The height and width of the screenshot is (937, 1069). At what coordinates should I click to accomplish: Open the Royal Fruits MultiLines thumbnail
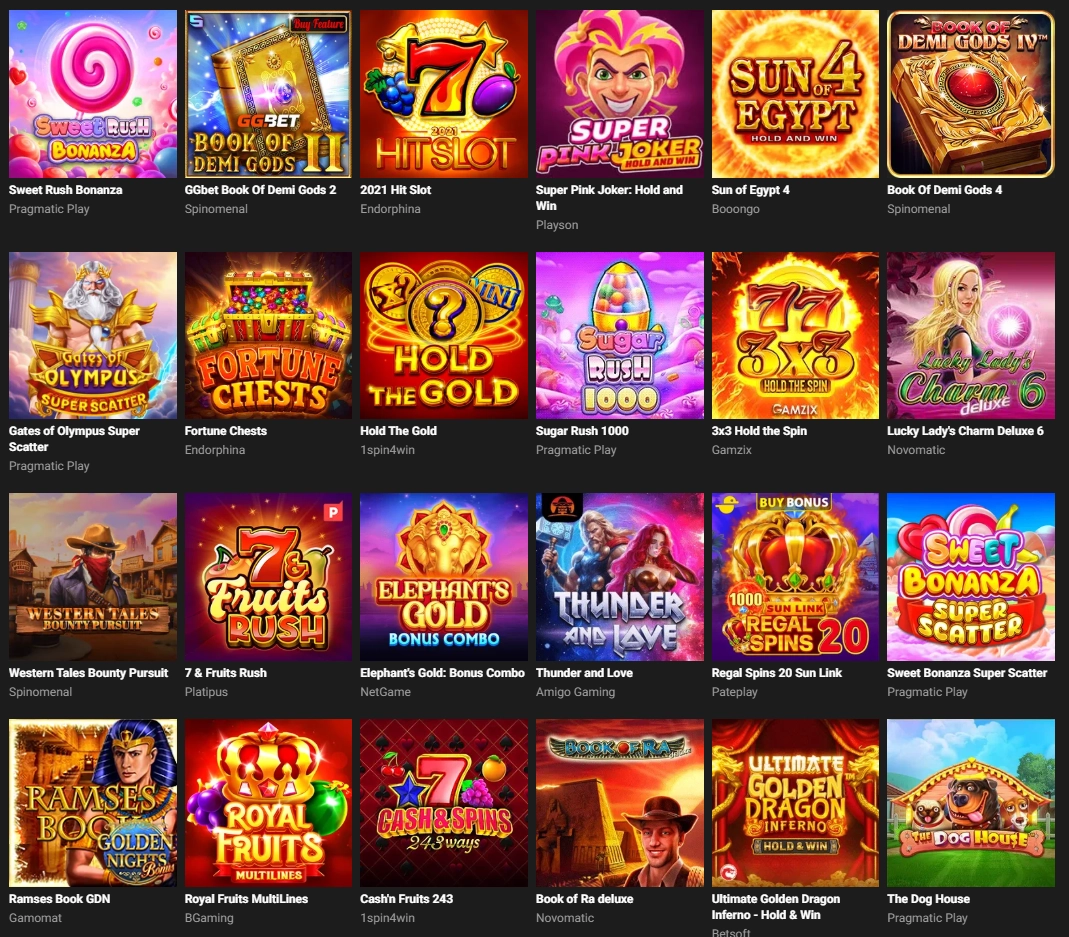click(x=269, y=803)
